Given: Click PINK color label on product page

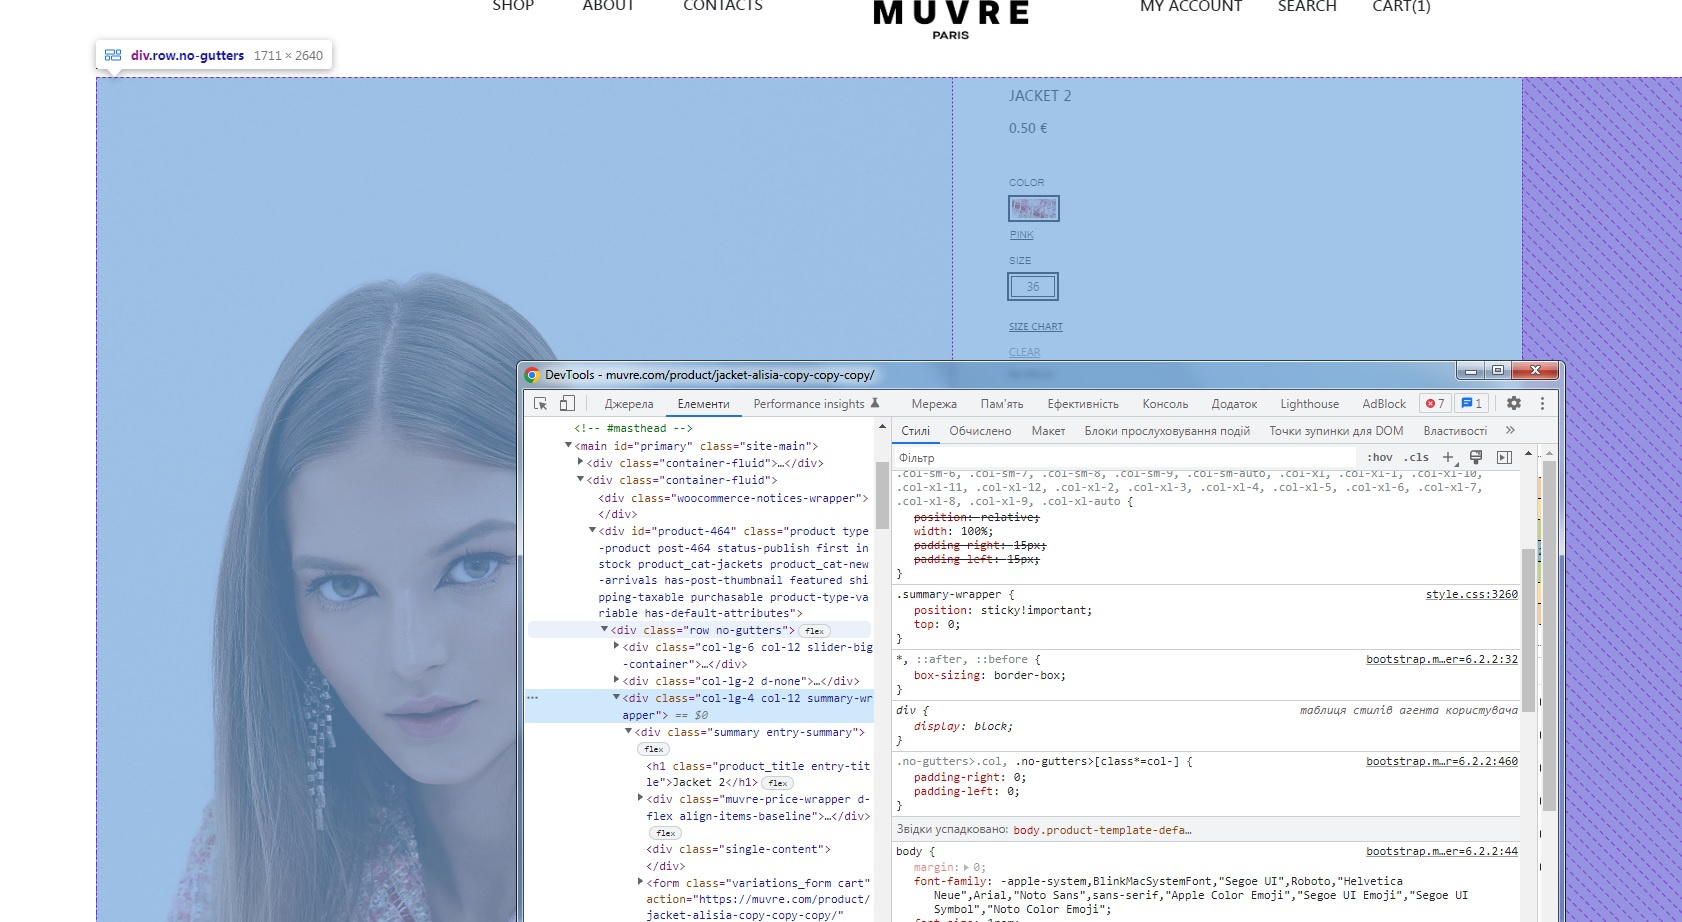Looking at the screenshot, I should click(1021, 235).
